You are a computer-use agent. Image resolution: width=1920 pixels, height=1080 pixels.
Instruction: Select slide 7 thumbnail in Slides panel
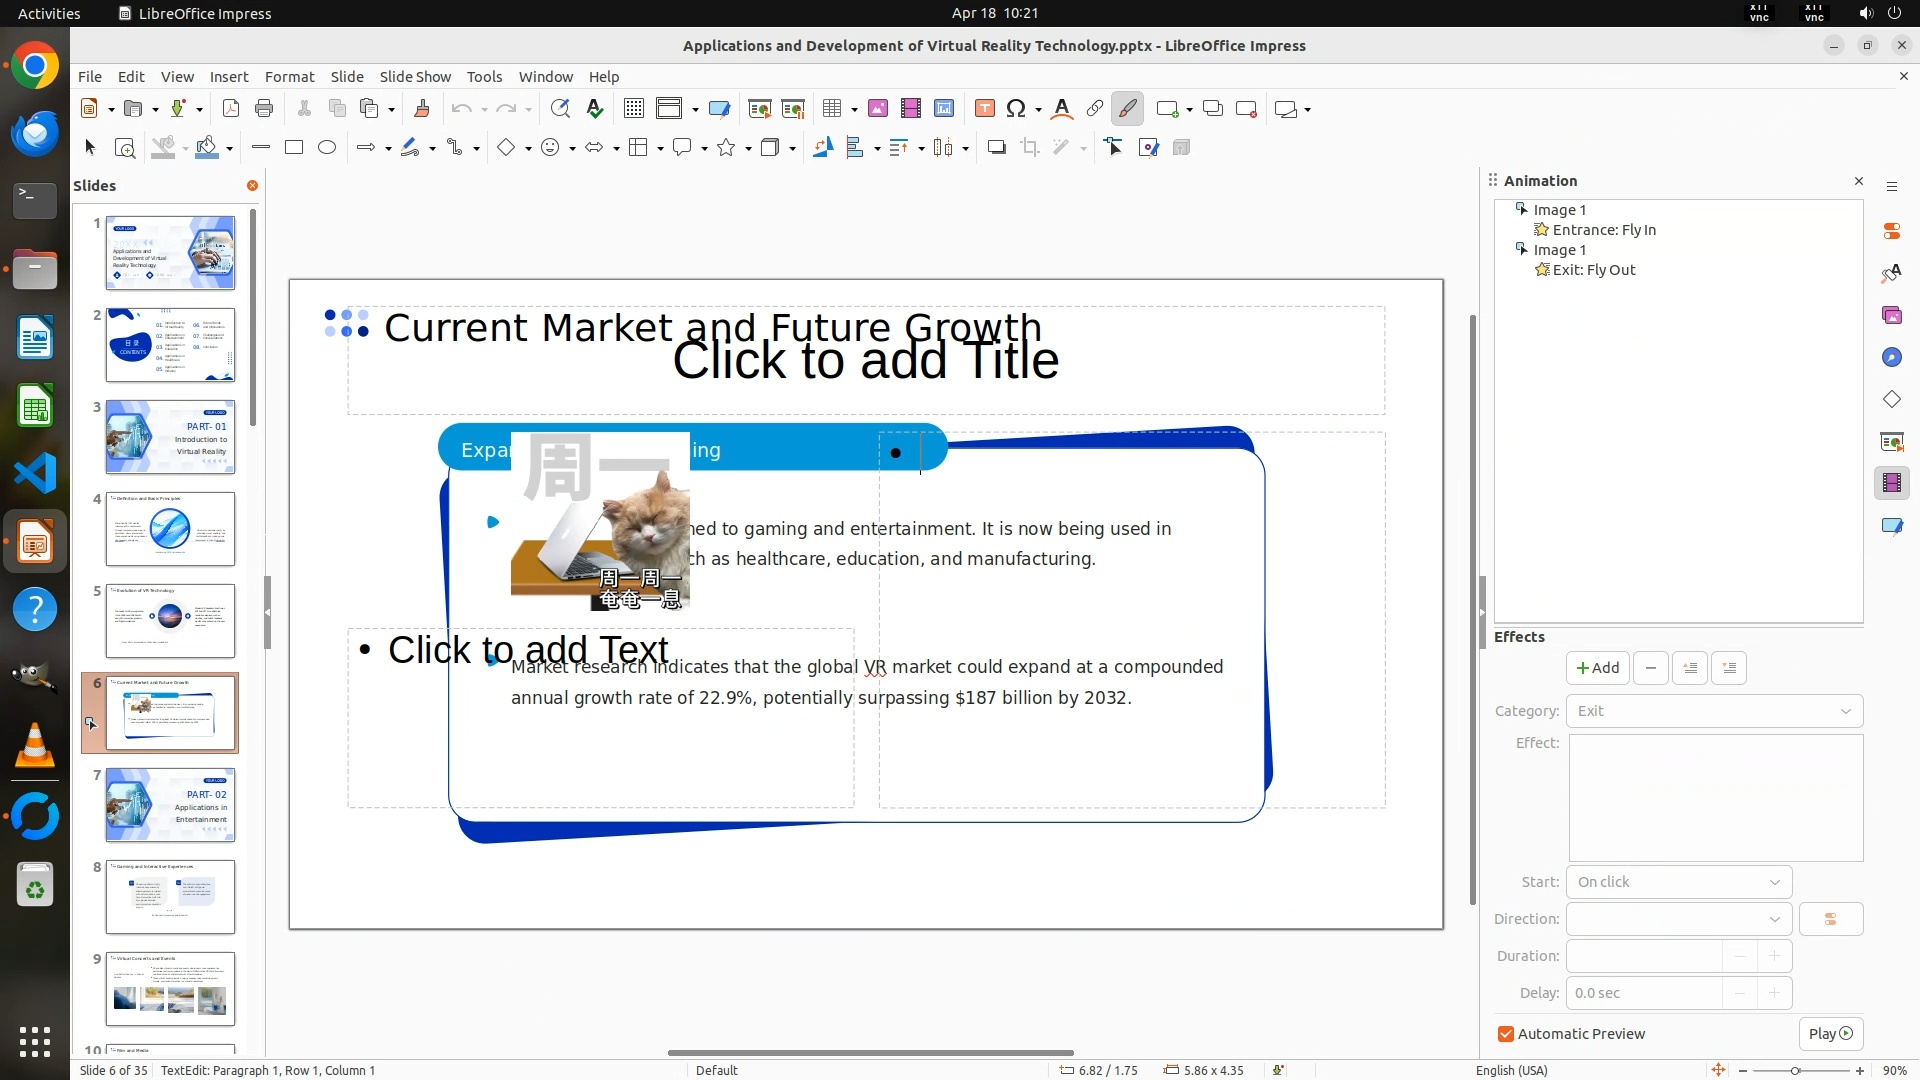[x=170, y=805]
